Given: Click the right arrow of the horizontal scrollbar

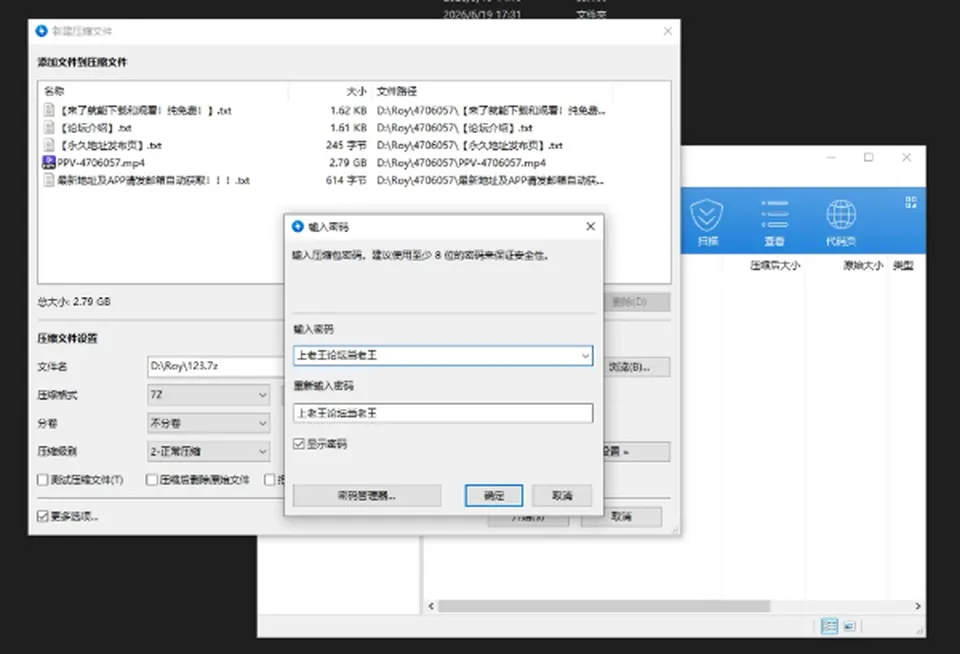Looking at the screenshot, I should click(x=918, y=606).
